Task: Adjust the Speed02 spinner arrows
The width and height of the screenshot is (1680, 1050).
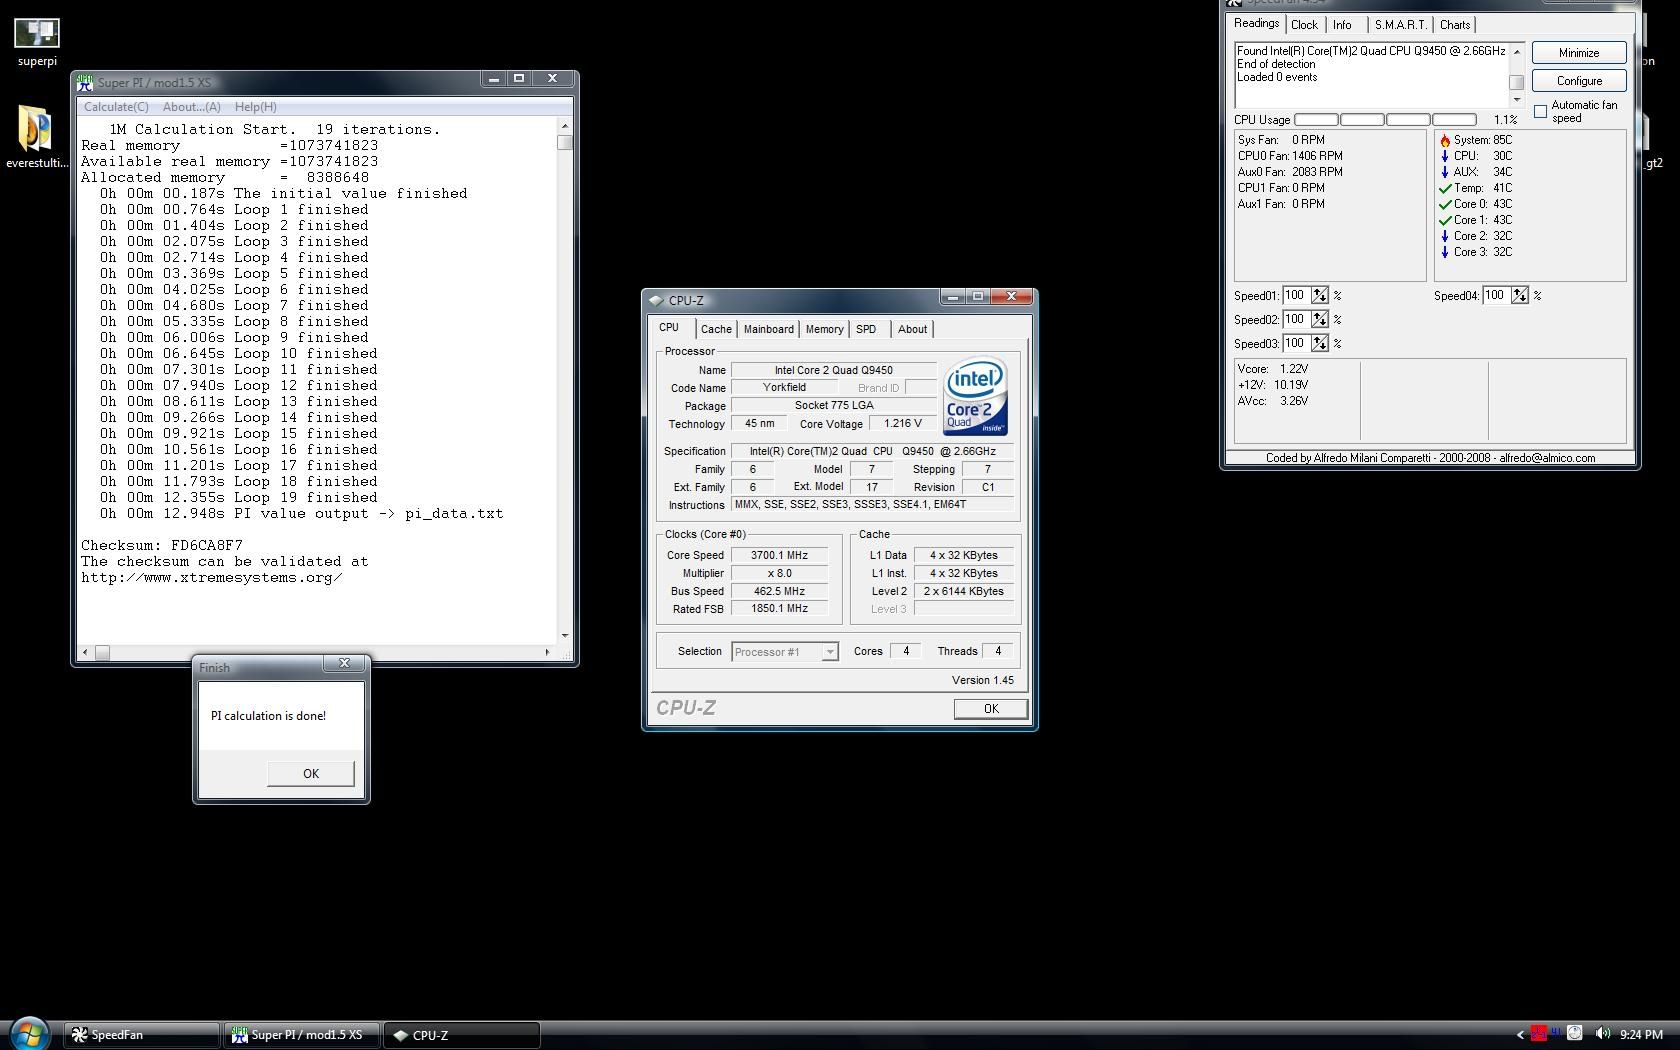Action: coord(1320,319)
